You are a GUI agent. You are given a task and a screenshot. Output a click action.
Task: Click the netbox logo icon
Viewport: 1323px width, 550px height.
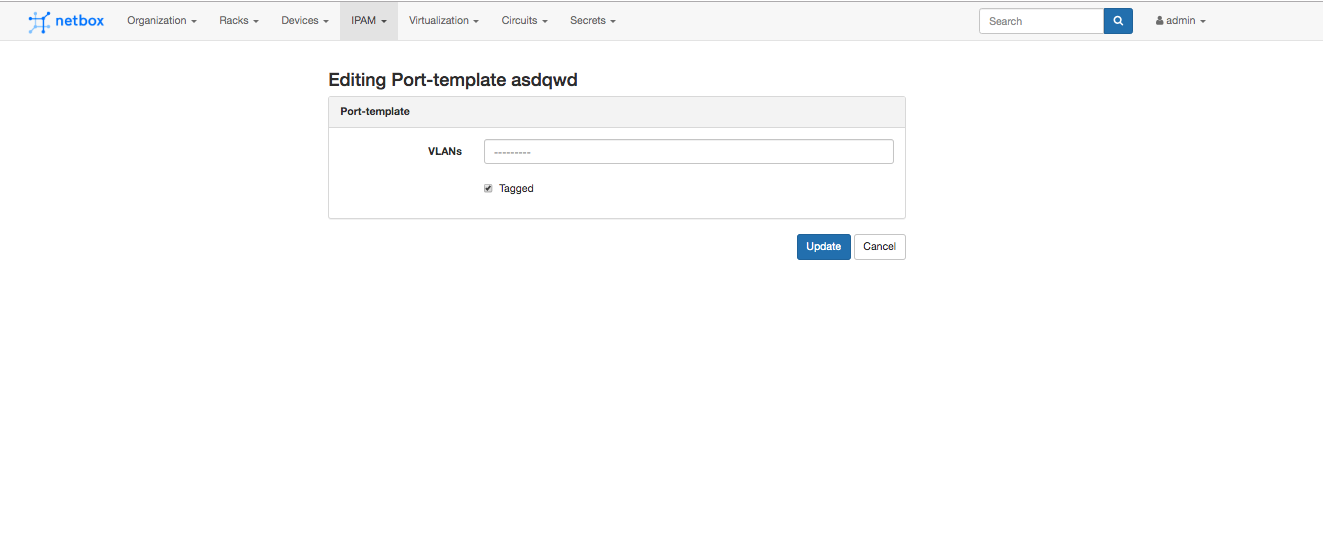39,21
